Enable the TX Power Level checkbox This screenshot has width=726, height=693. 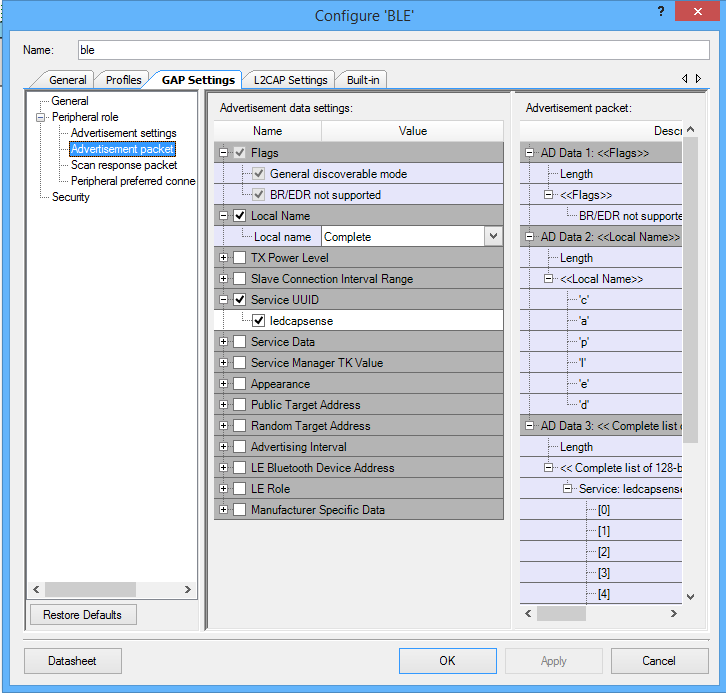(239, 258)
